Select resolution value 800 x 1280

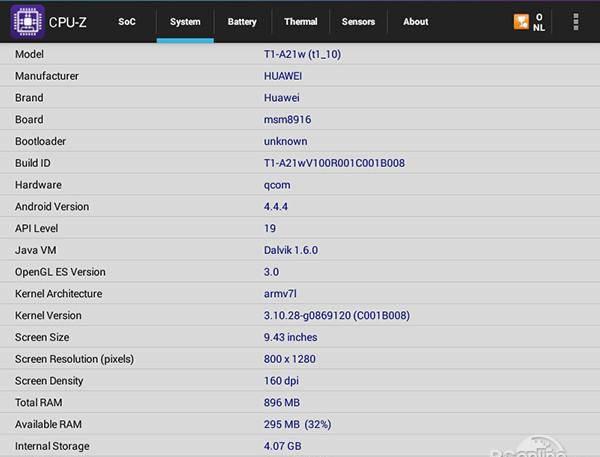pos(290,359)
